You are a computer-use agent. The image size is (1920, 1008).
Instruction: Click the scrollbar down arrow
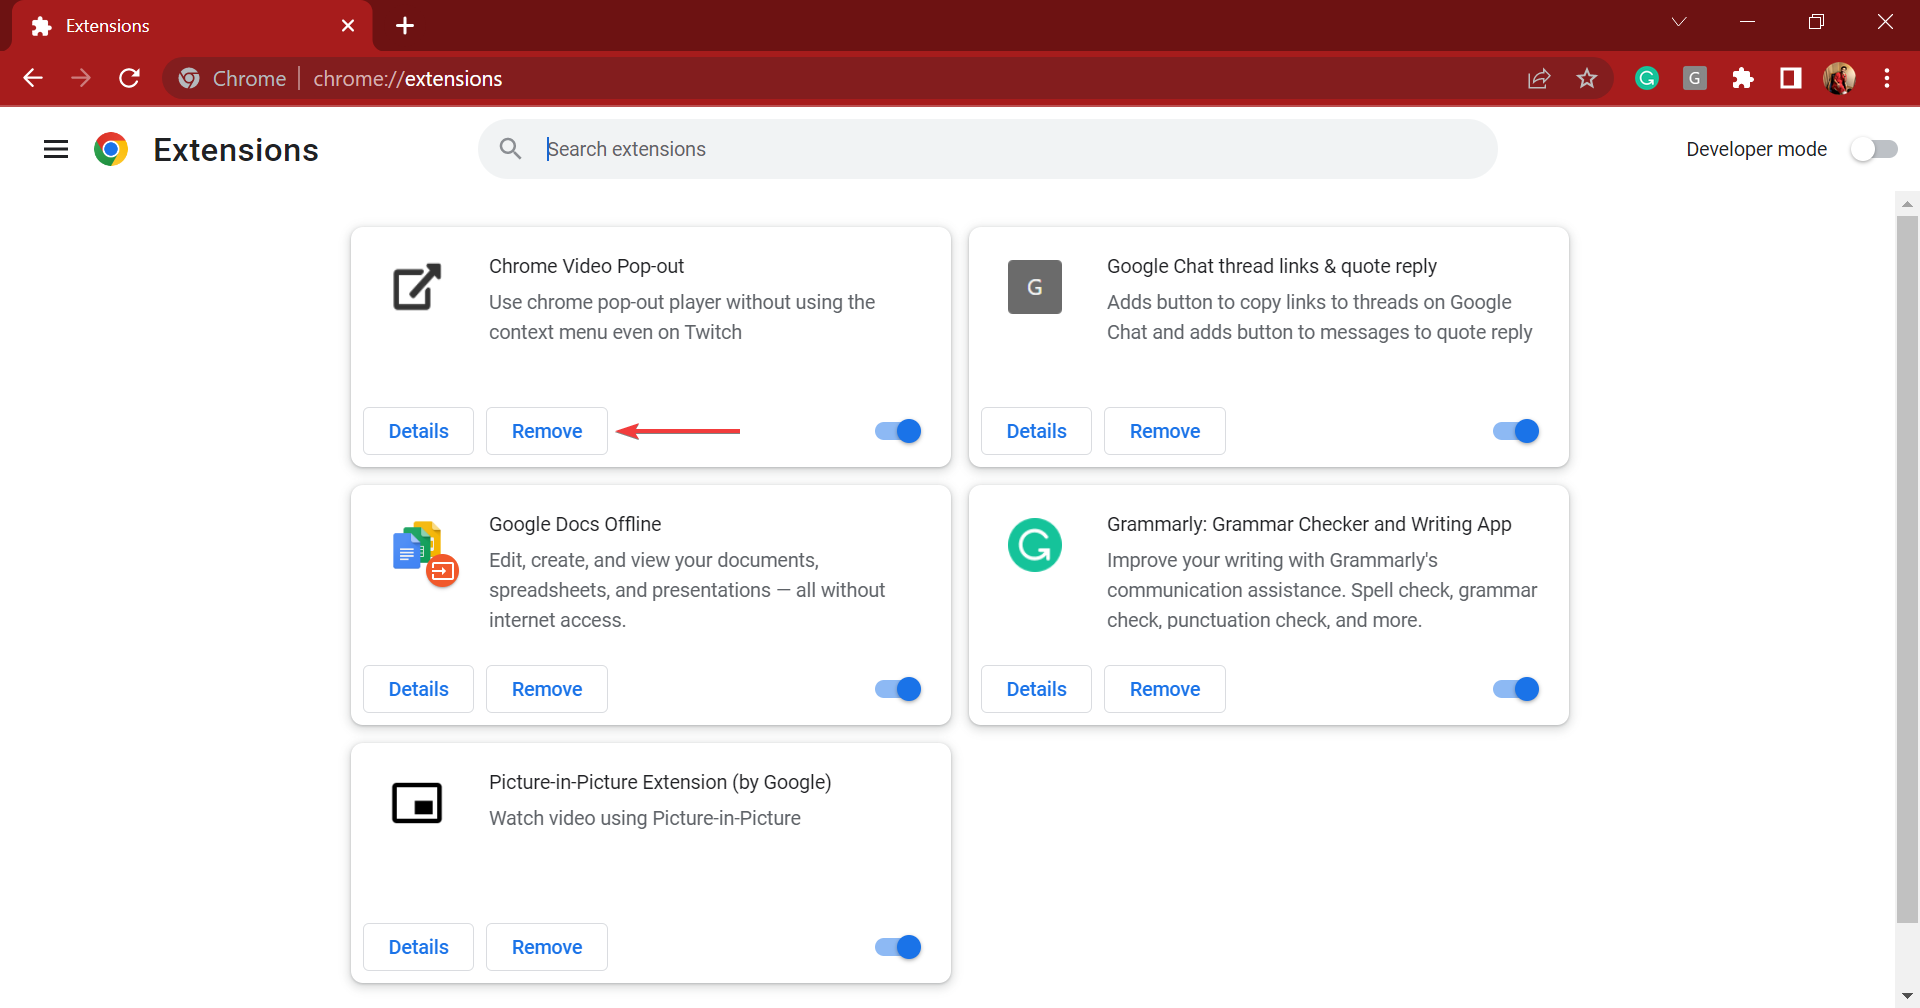coord(1907,996)
